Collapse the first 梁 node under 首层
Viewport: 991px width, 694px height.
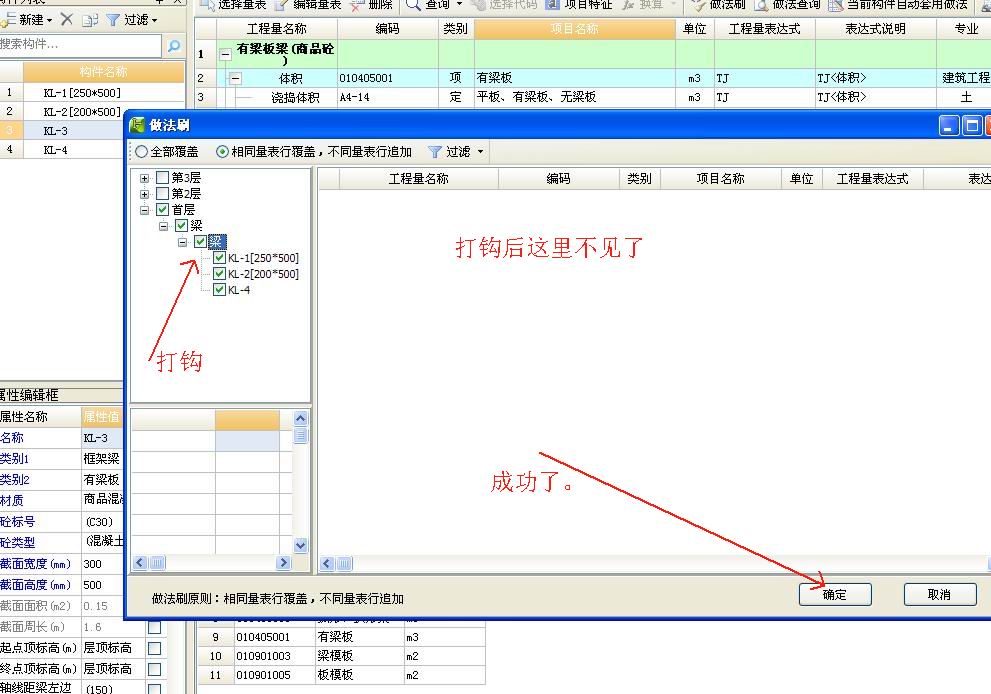coord(163,226)
